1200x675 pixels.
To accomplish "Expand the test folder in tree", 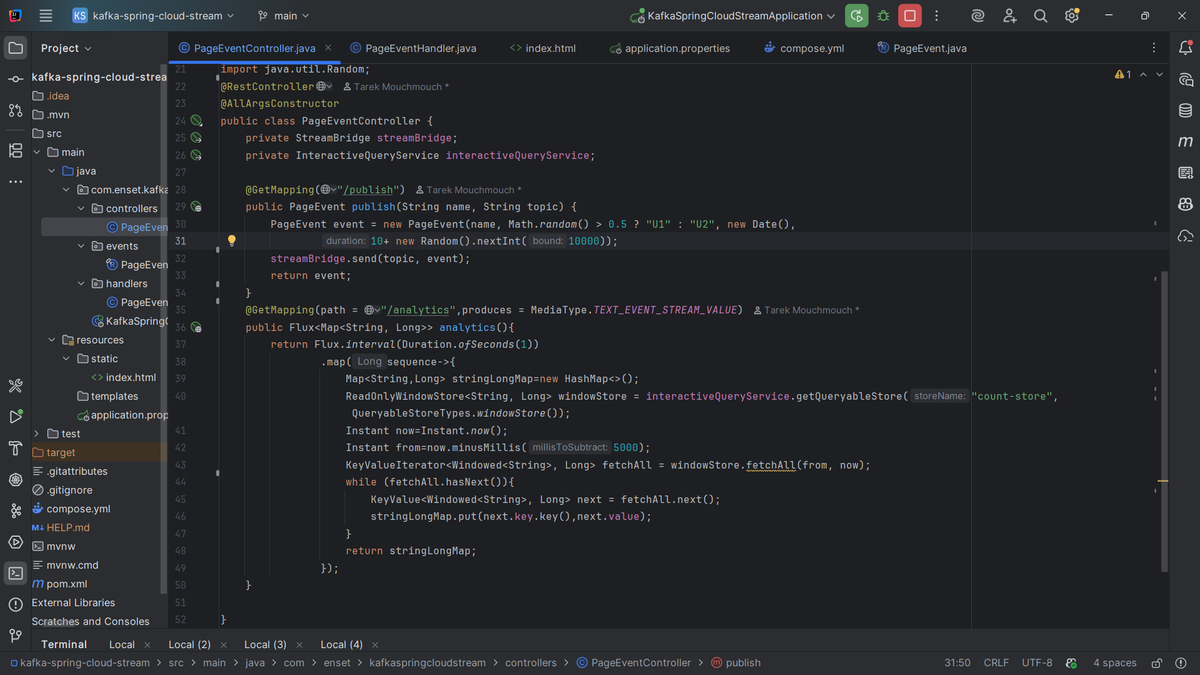I will pos(37,434).
